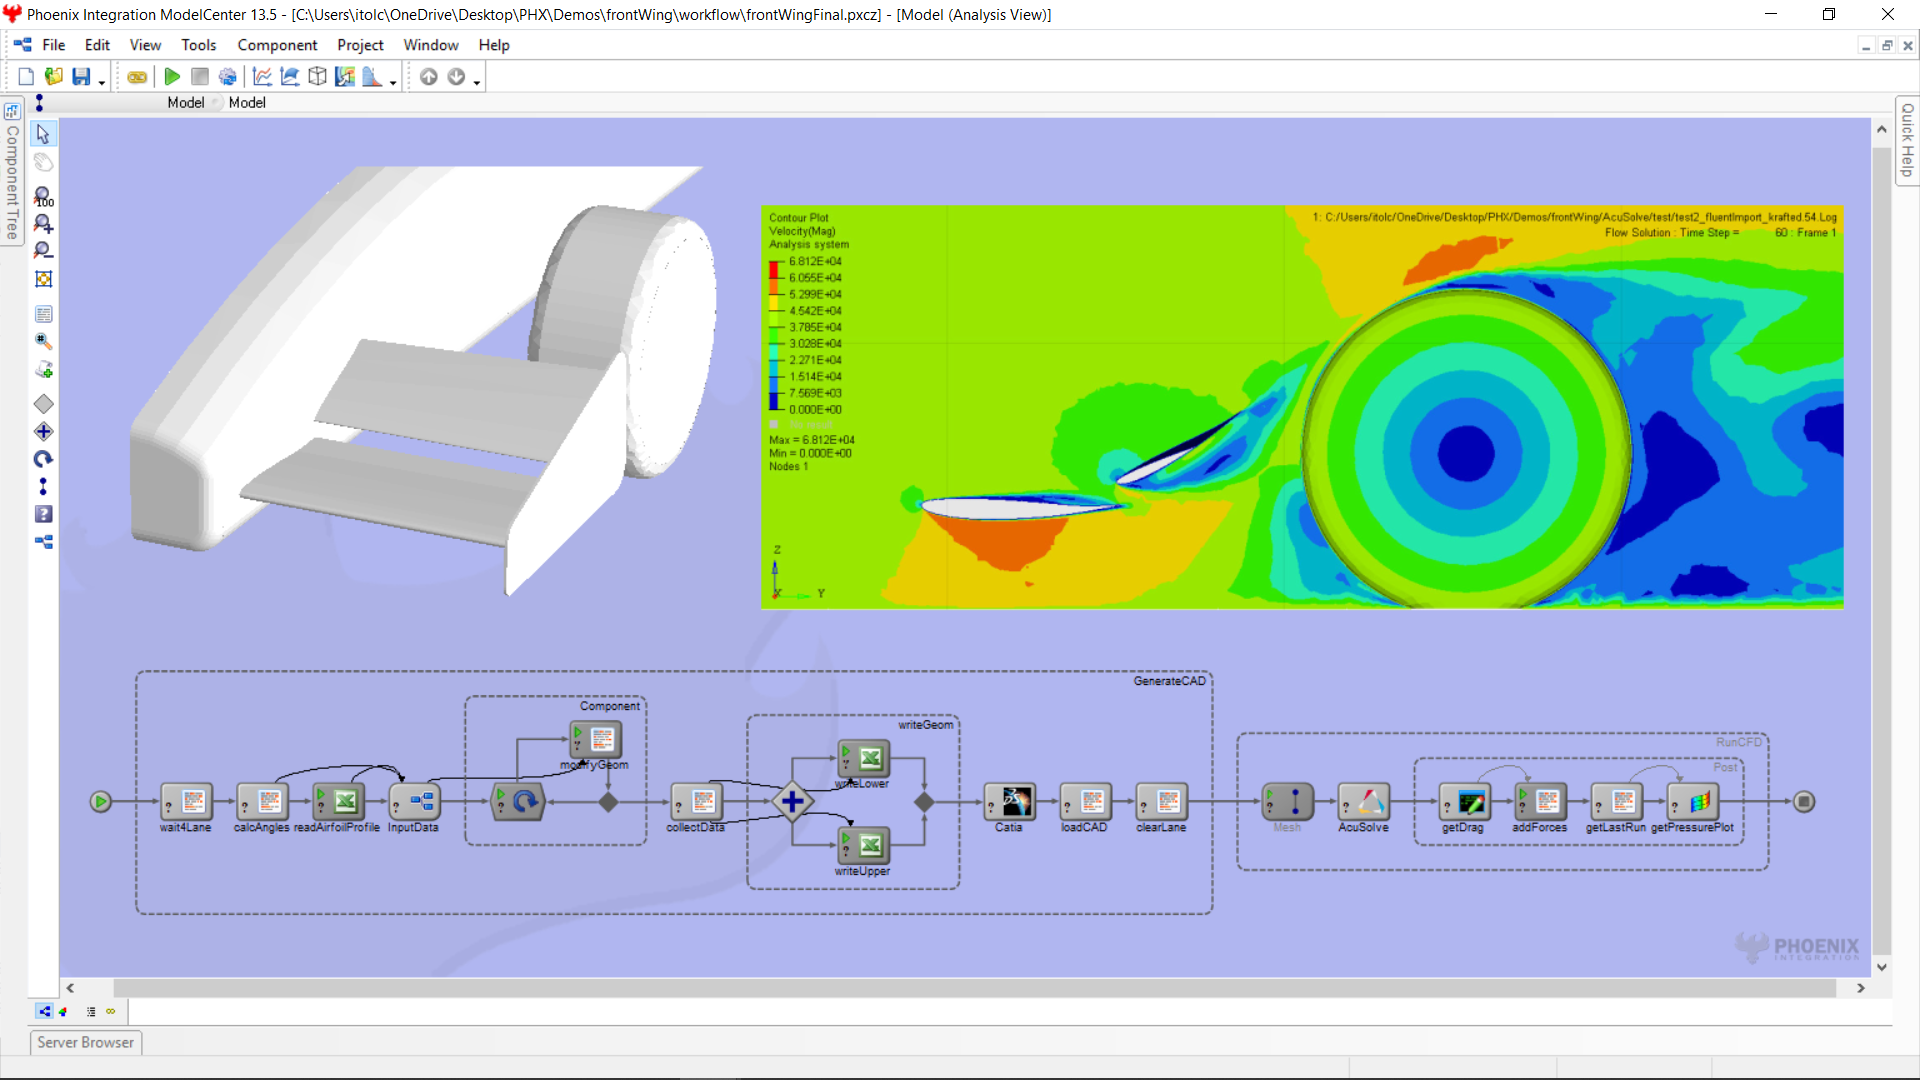The height and width of the screenshot is (1080, 1920).
Task: Open the inner document system menu icon
Action: click(22, 45)
